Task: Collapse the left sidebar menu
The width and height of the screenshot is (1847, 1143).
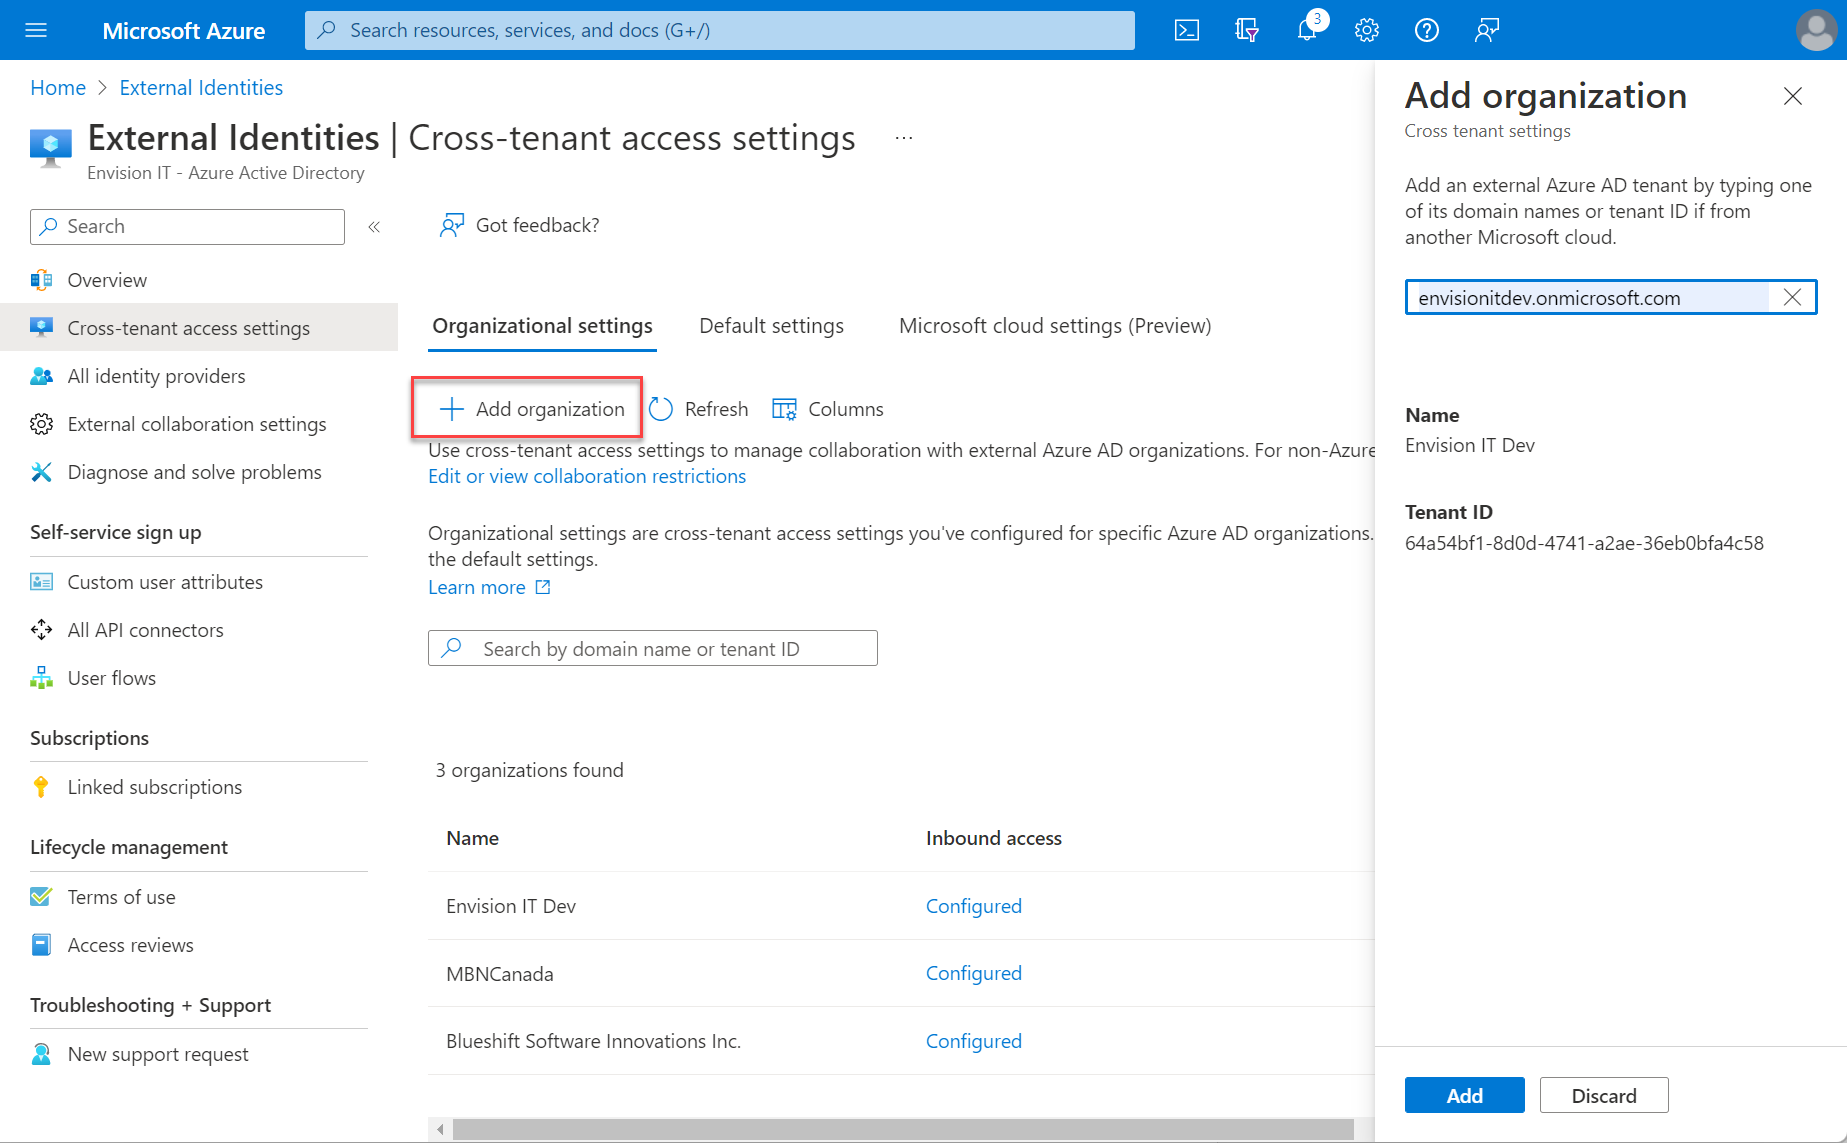Action: point(374,227)
